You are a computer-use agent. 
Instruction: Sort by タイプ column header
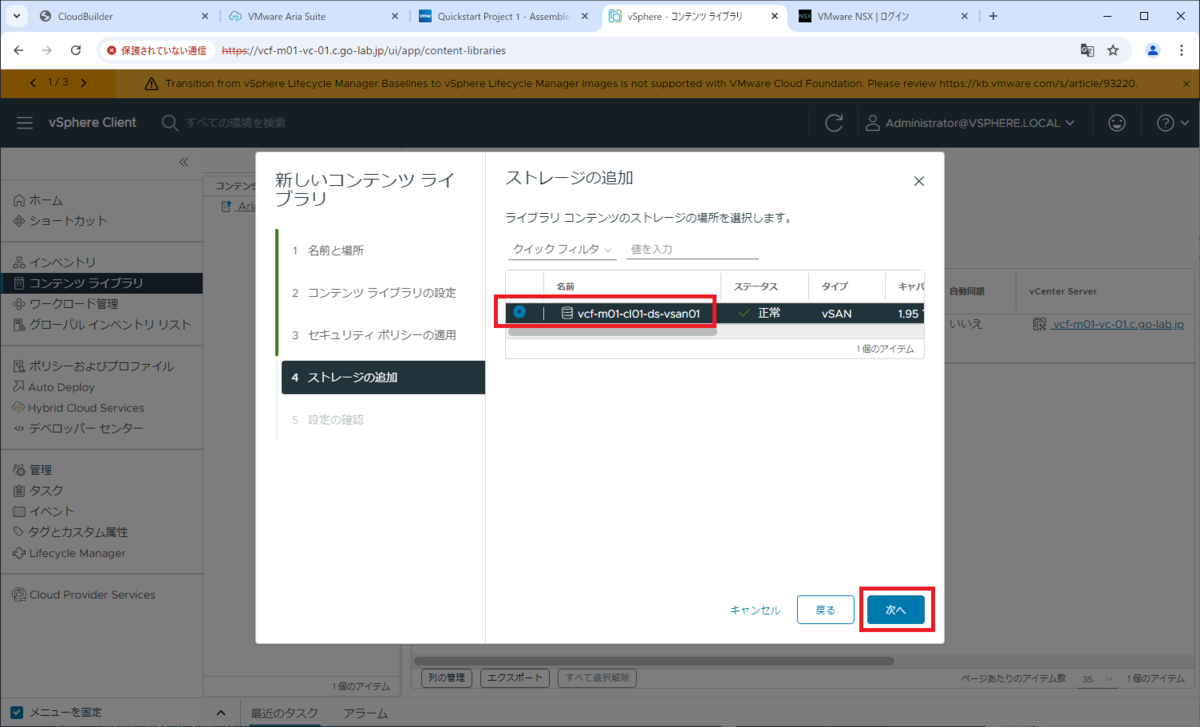834,286
